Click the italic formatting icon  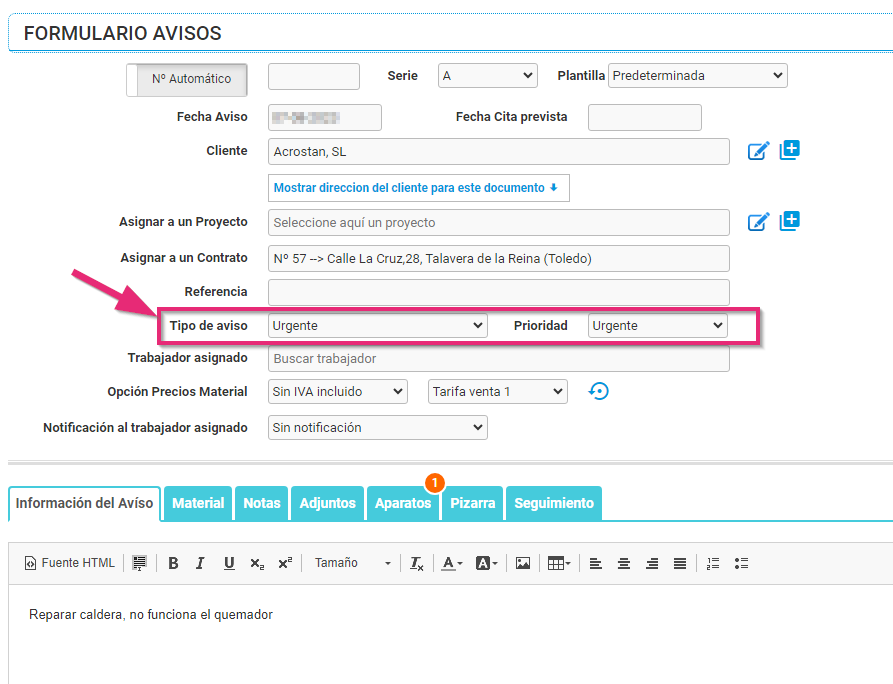tap(200, 563)
